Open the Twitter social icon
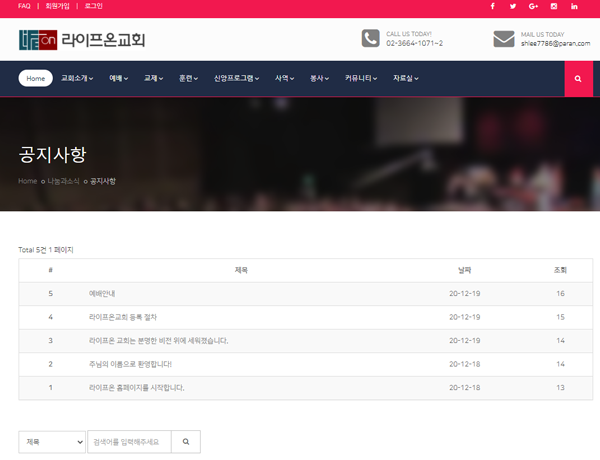This screenshot has width=600, height=460. (513, 6)
